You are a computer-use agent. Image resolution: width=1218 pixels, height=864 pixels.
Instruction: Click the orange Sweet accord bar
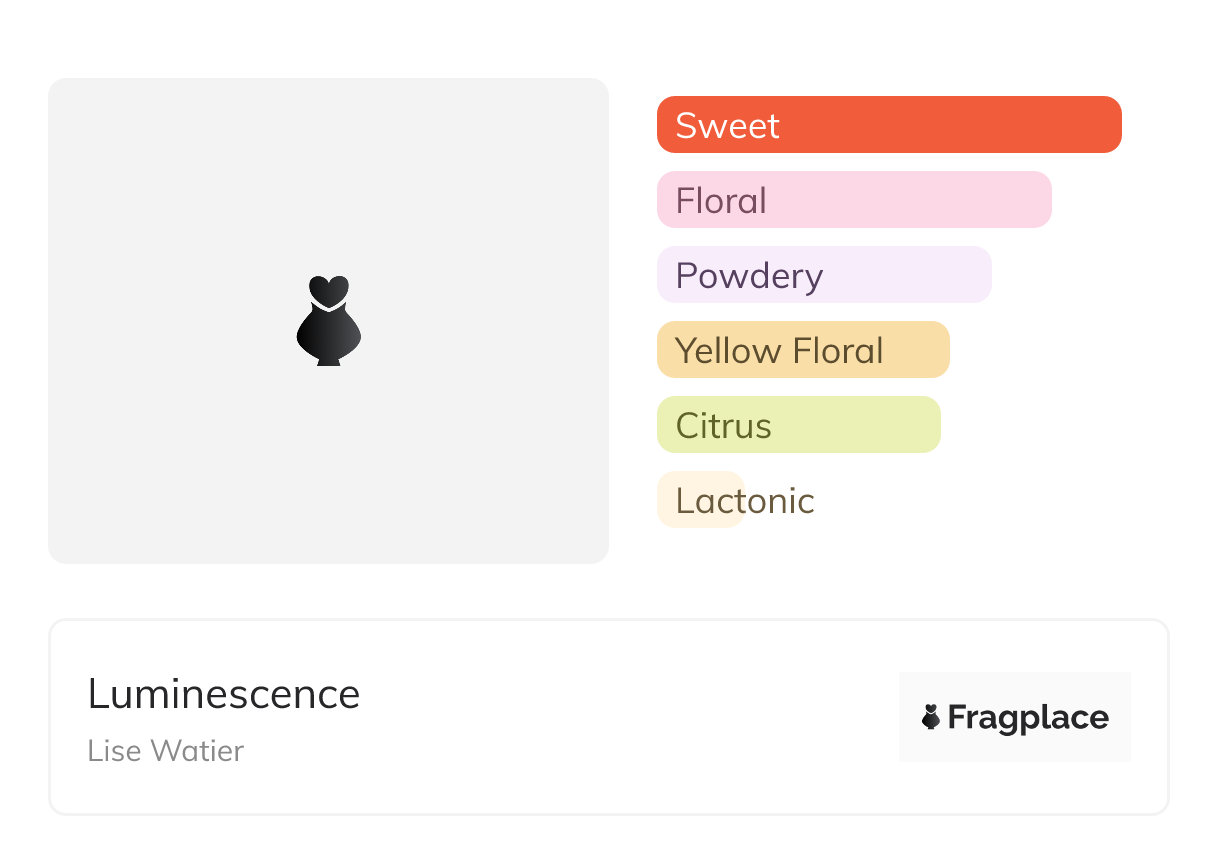click(x=950, y=125)
